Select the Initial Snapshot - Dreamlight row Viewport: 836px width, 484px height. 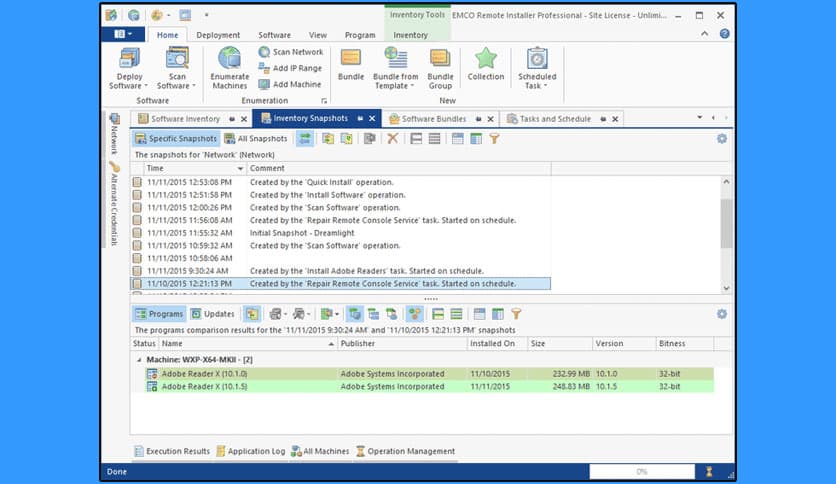click(341, 233)
